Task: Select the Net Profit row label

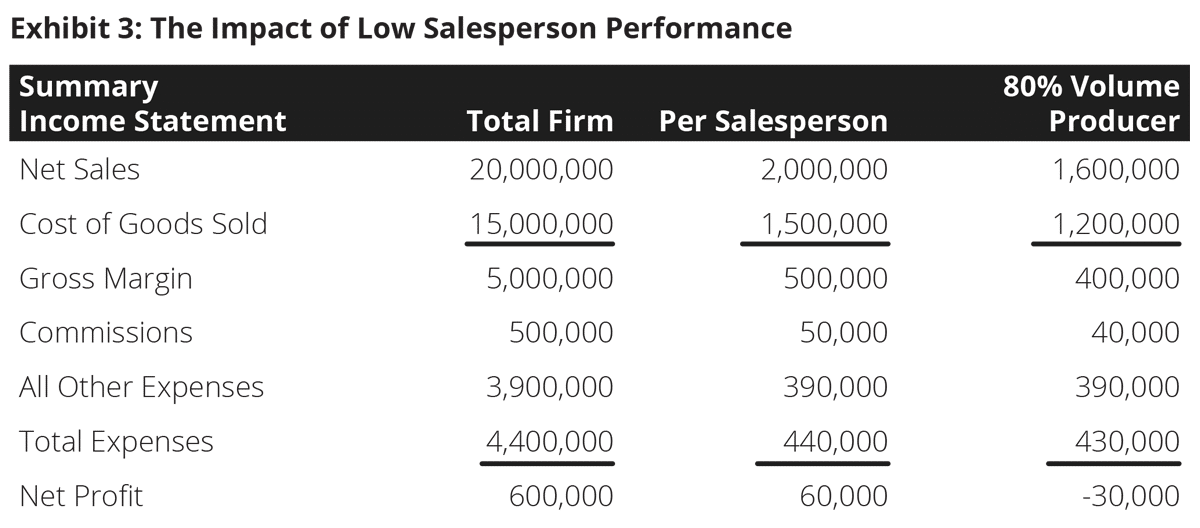Action: (x=81, y=495)
